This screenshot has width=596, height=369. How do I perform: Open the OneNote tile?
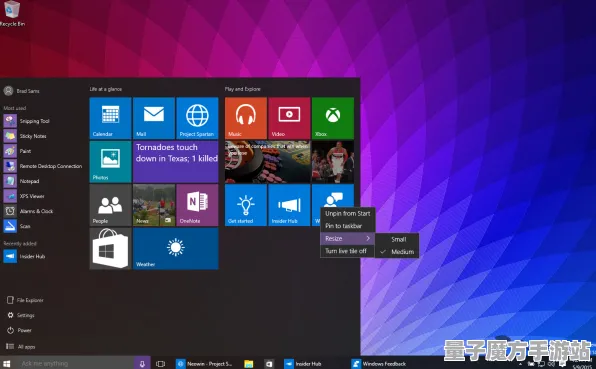click(197, 205)
